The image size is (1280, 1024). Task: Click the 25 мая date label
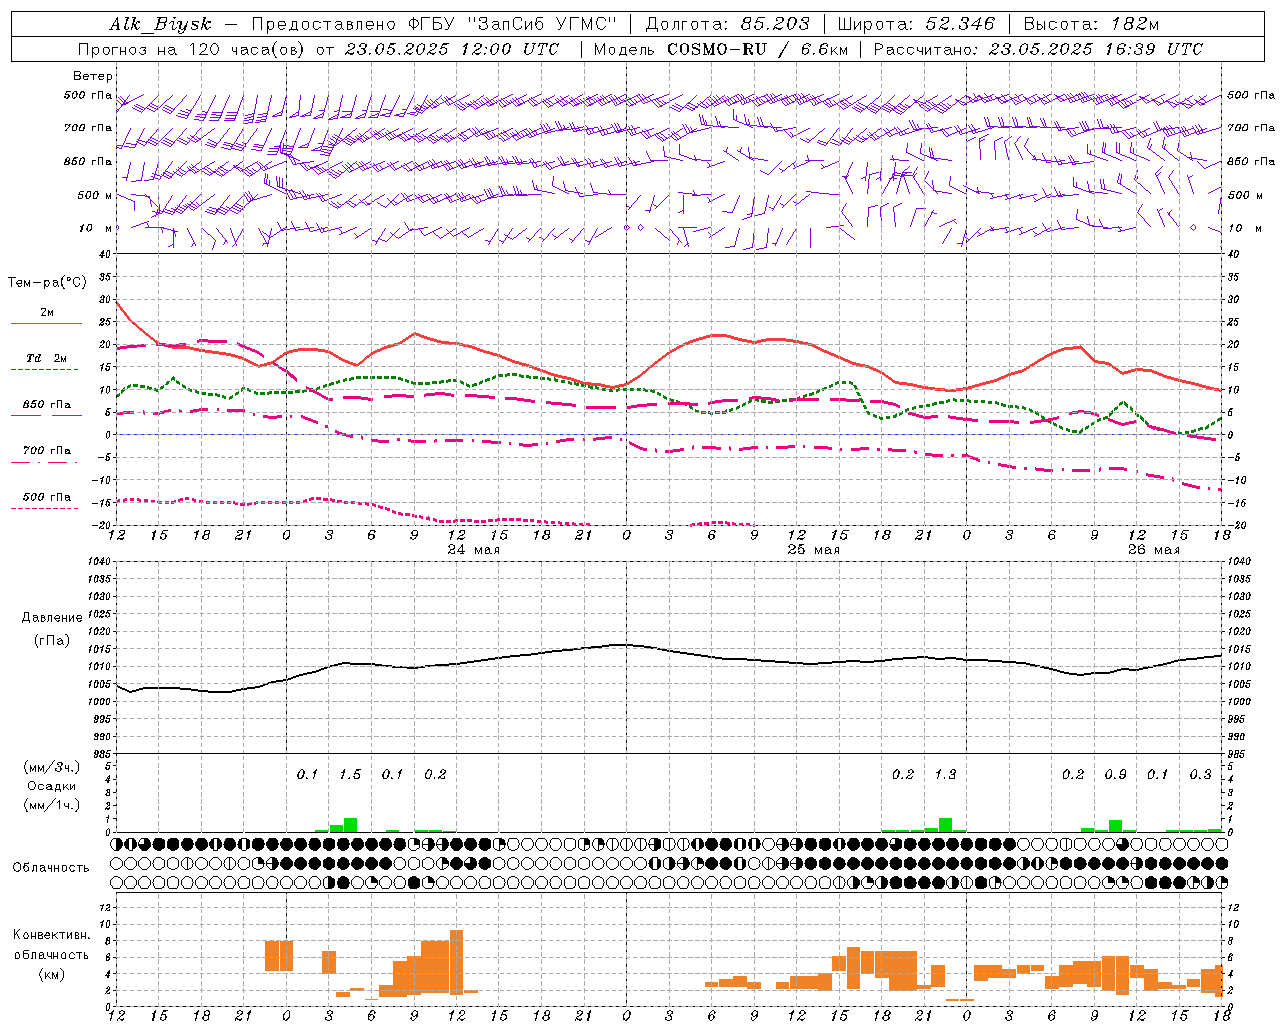pos(814,550)
